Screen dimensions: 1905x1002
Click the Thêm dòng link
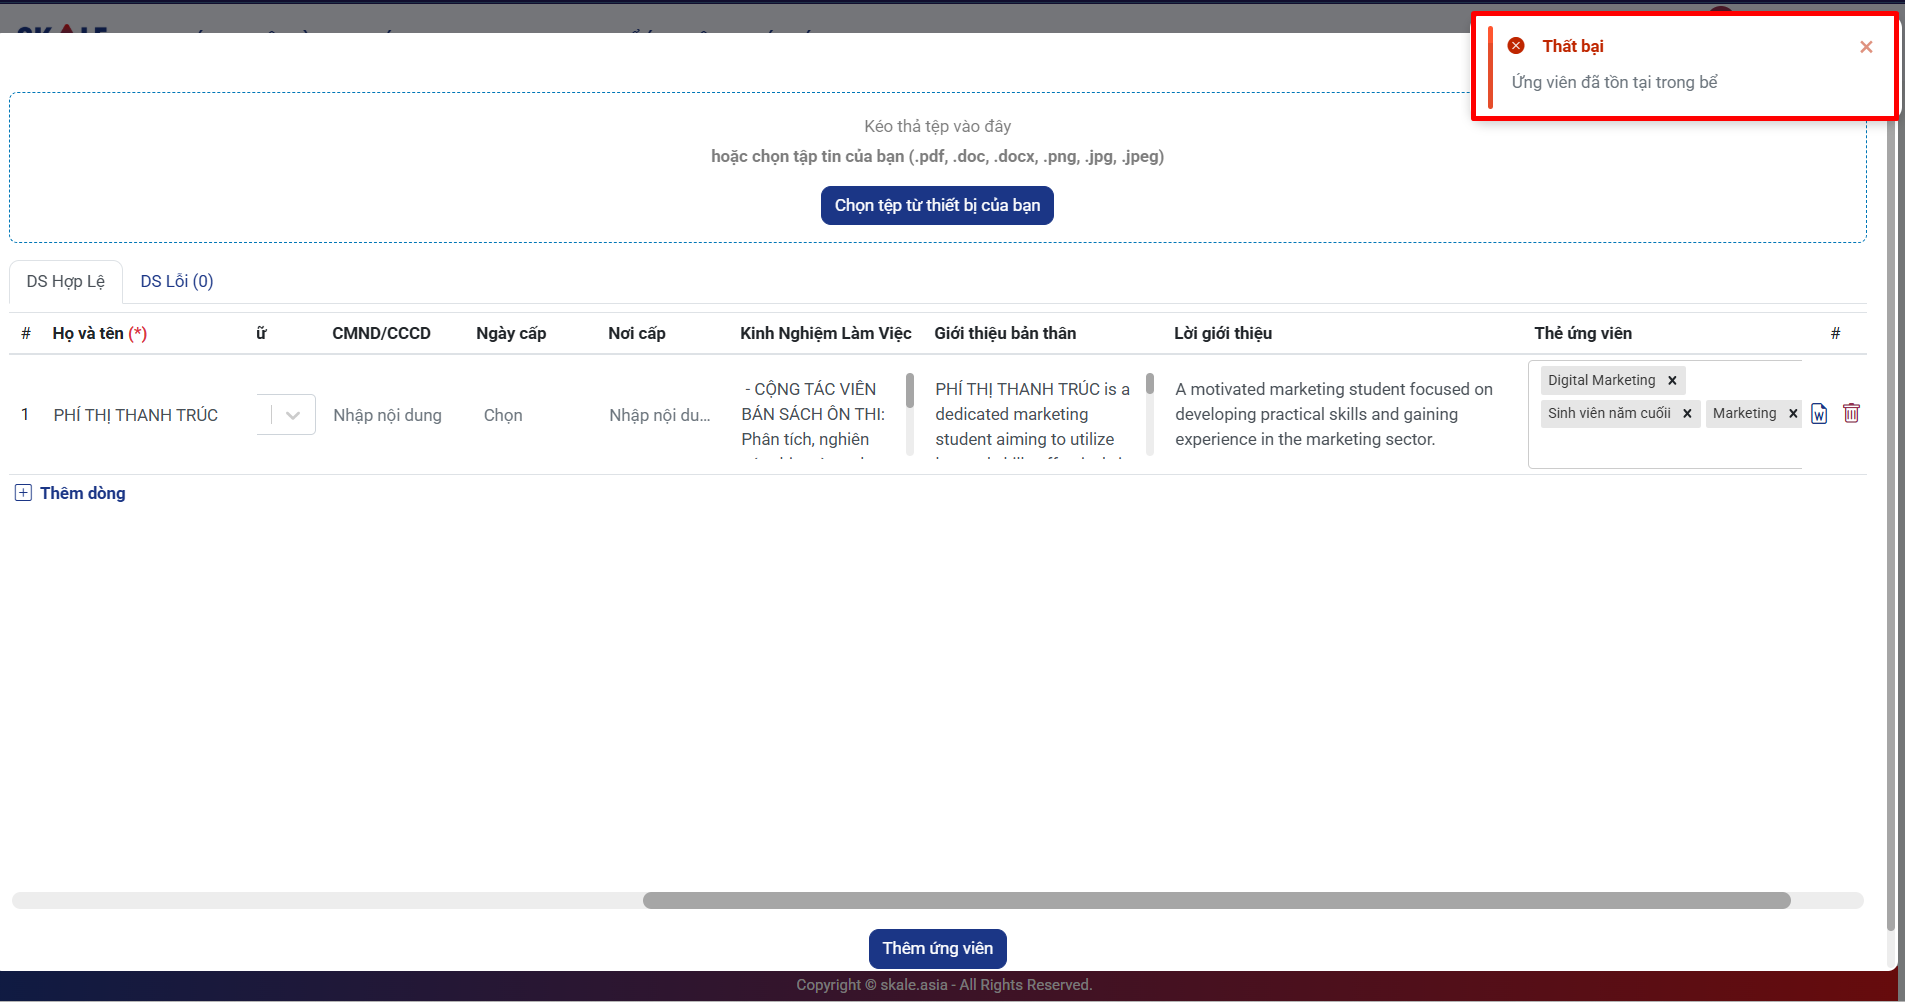click(x=82, y=493)
